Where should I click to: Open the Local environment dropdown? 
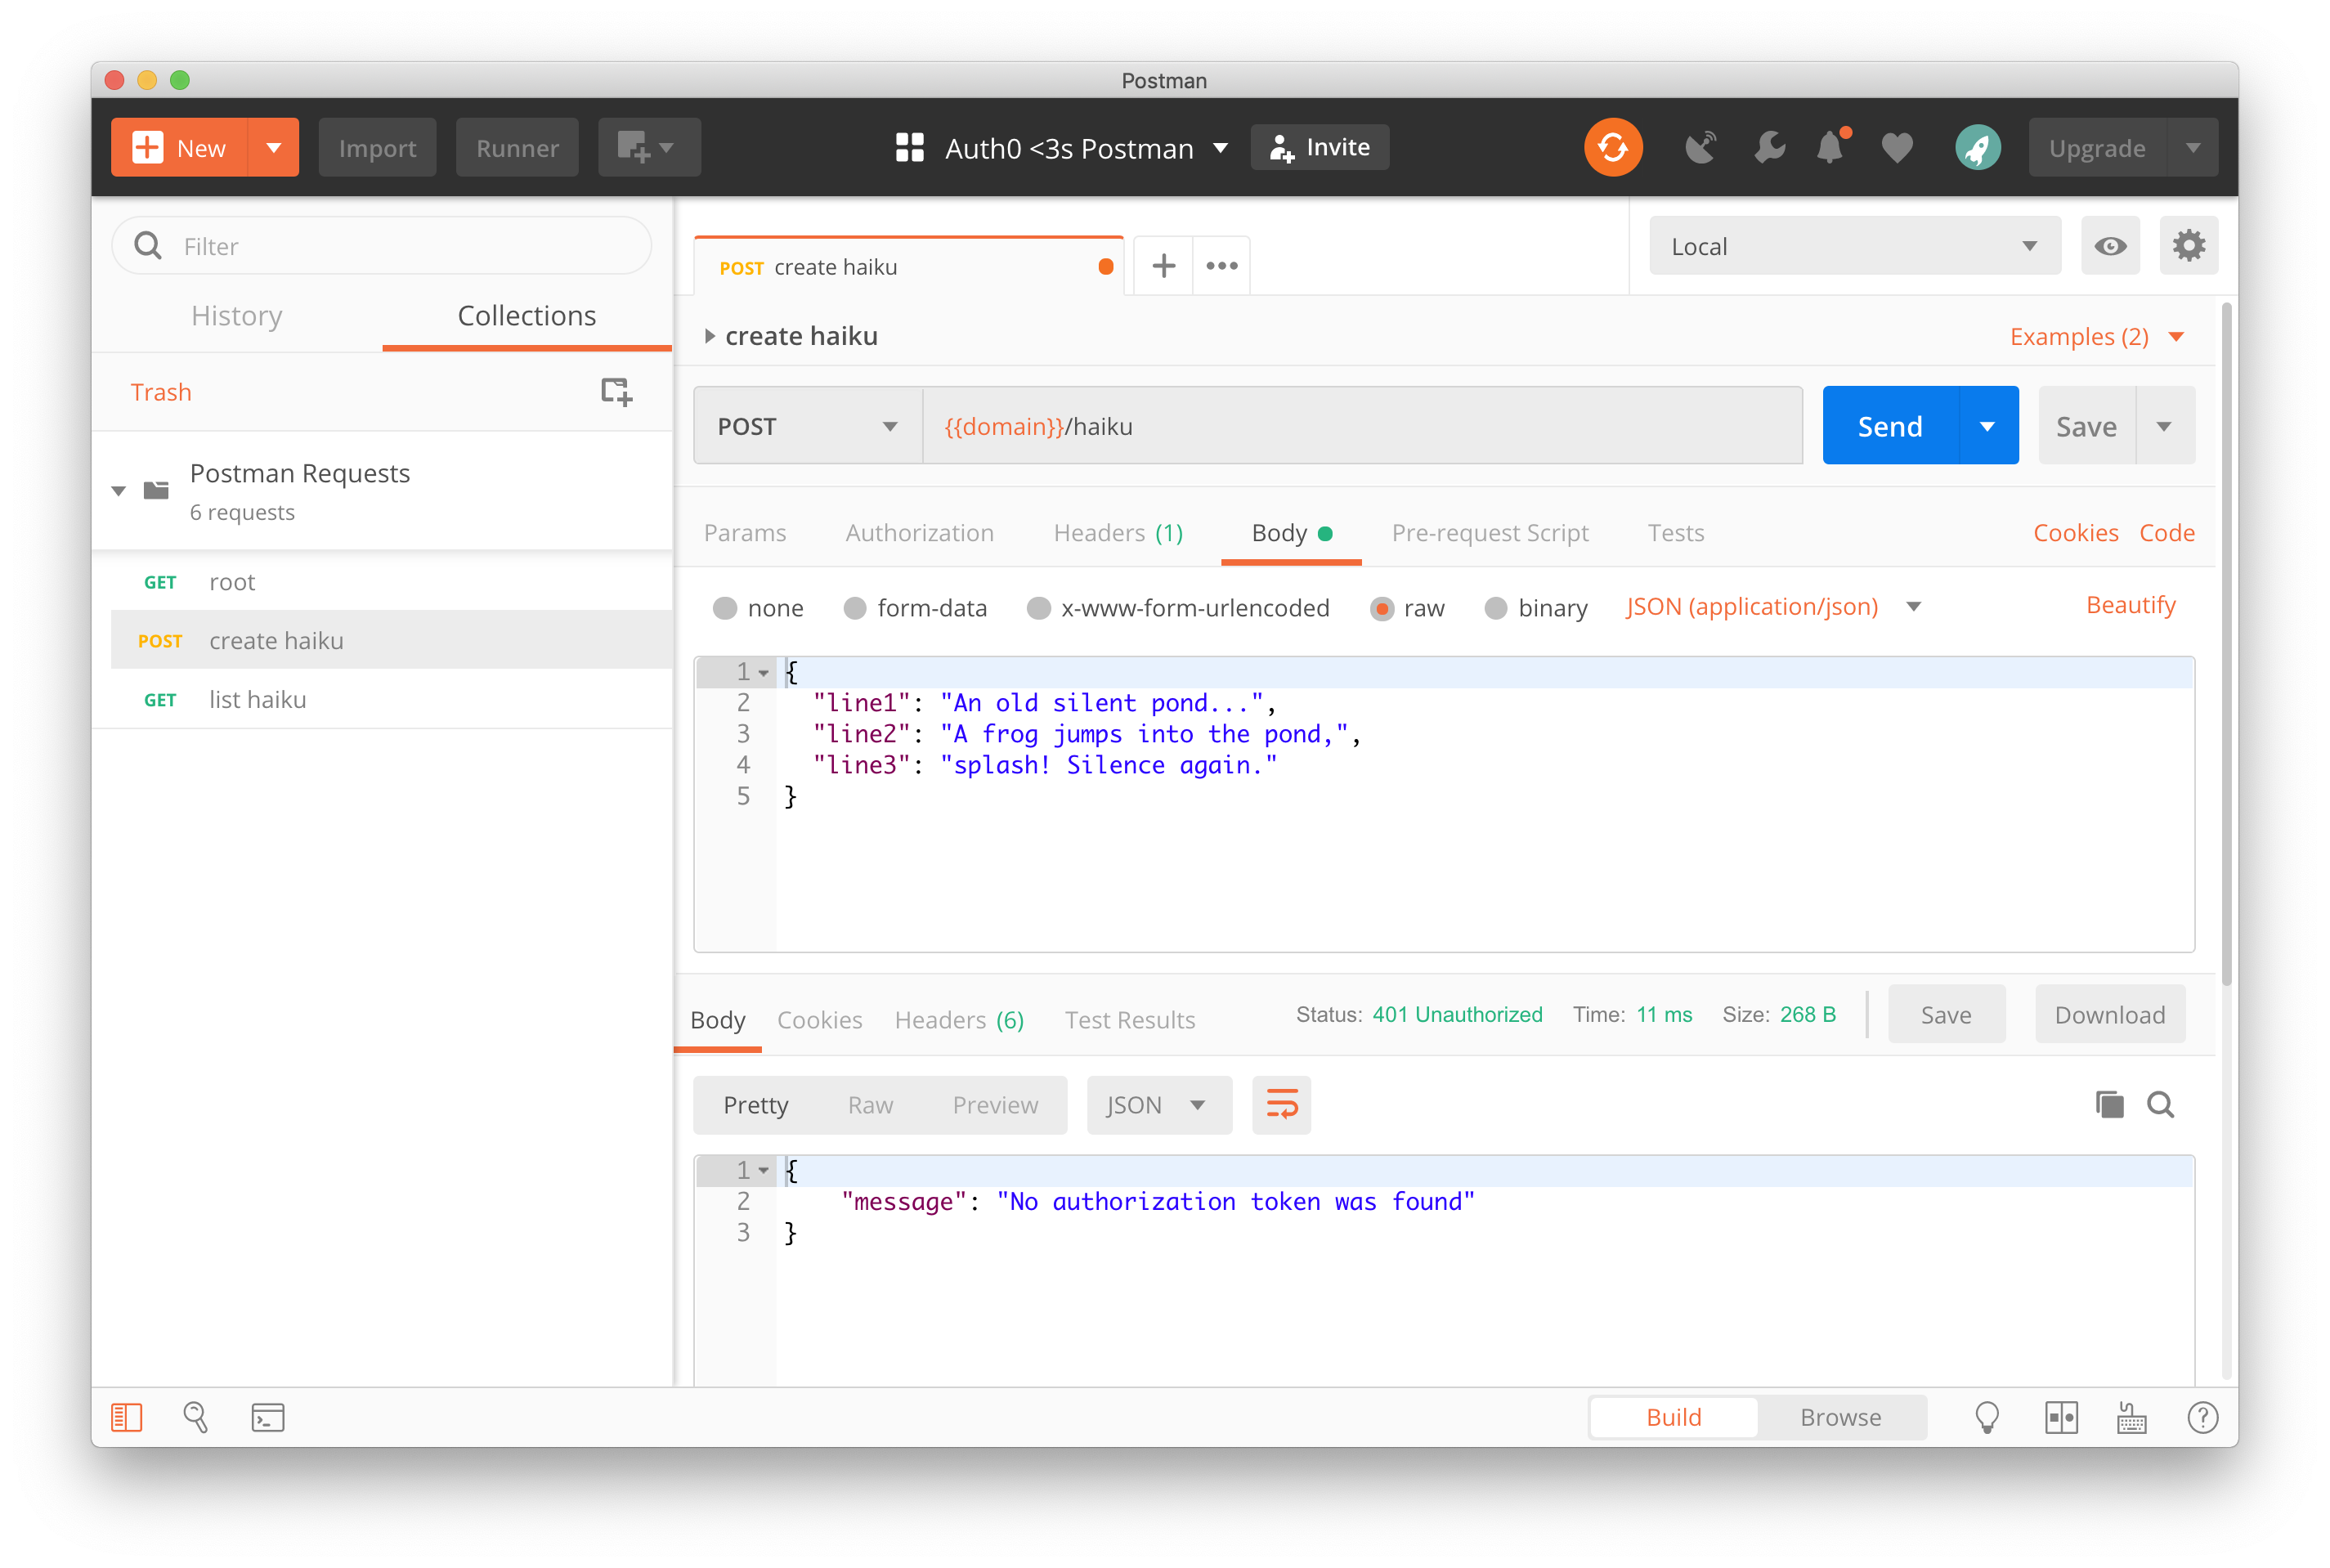pyautogui.click(x=1853, y=246)
